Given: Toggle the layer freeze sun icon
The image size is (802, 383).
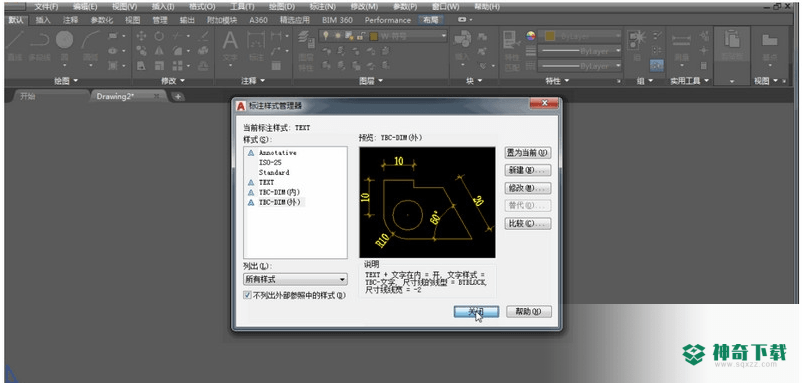Looking at the screenshot, I should [338, 36].
